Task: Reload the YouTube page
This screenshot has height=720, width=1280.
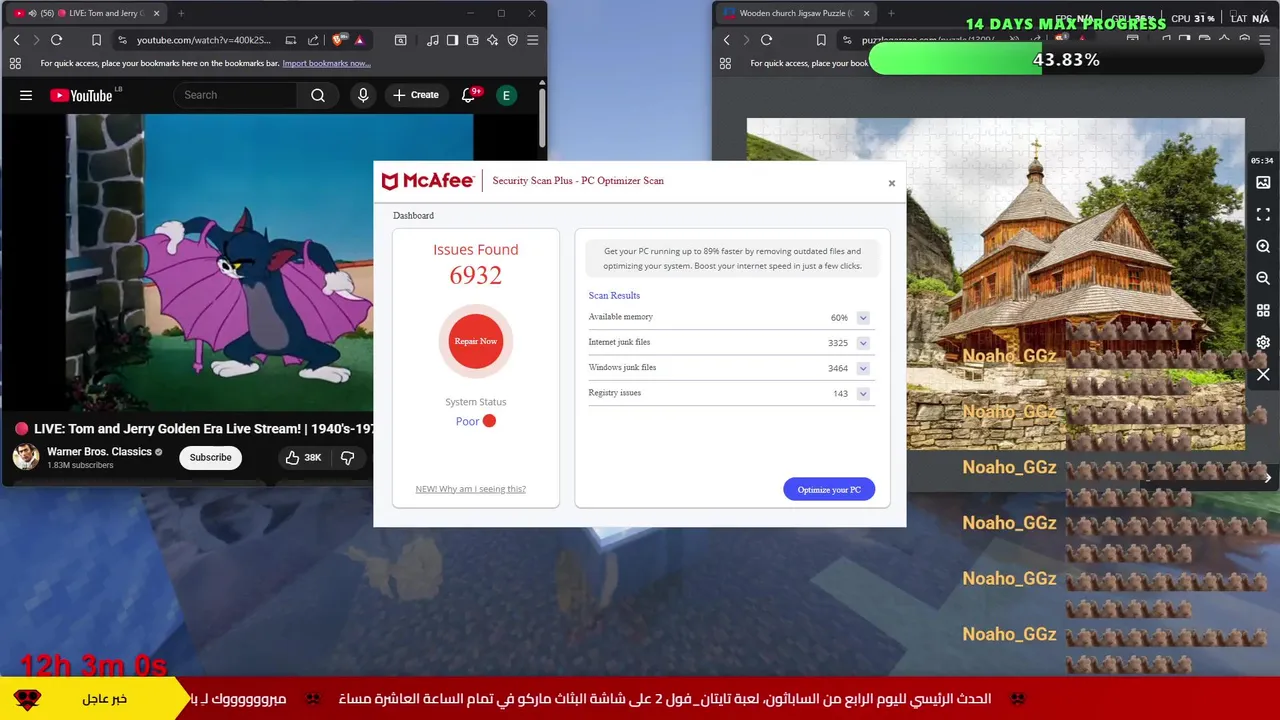Action: [x=56, y=40]
